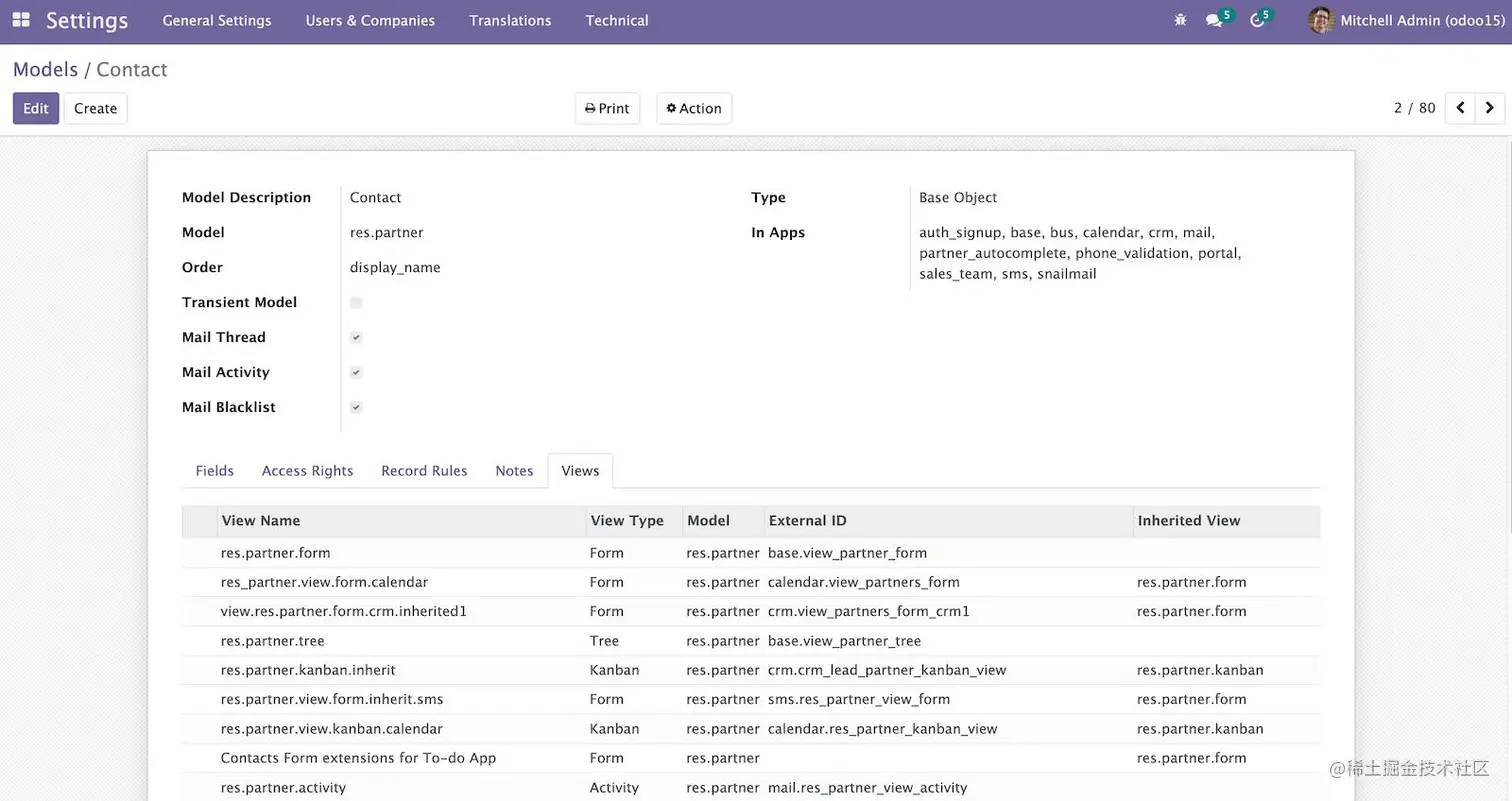Open the apps grid home menu
The width and height of the screenshot is (1512, 801).
click(21, 20)
